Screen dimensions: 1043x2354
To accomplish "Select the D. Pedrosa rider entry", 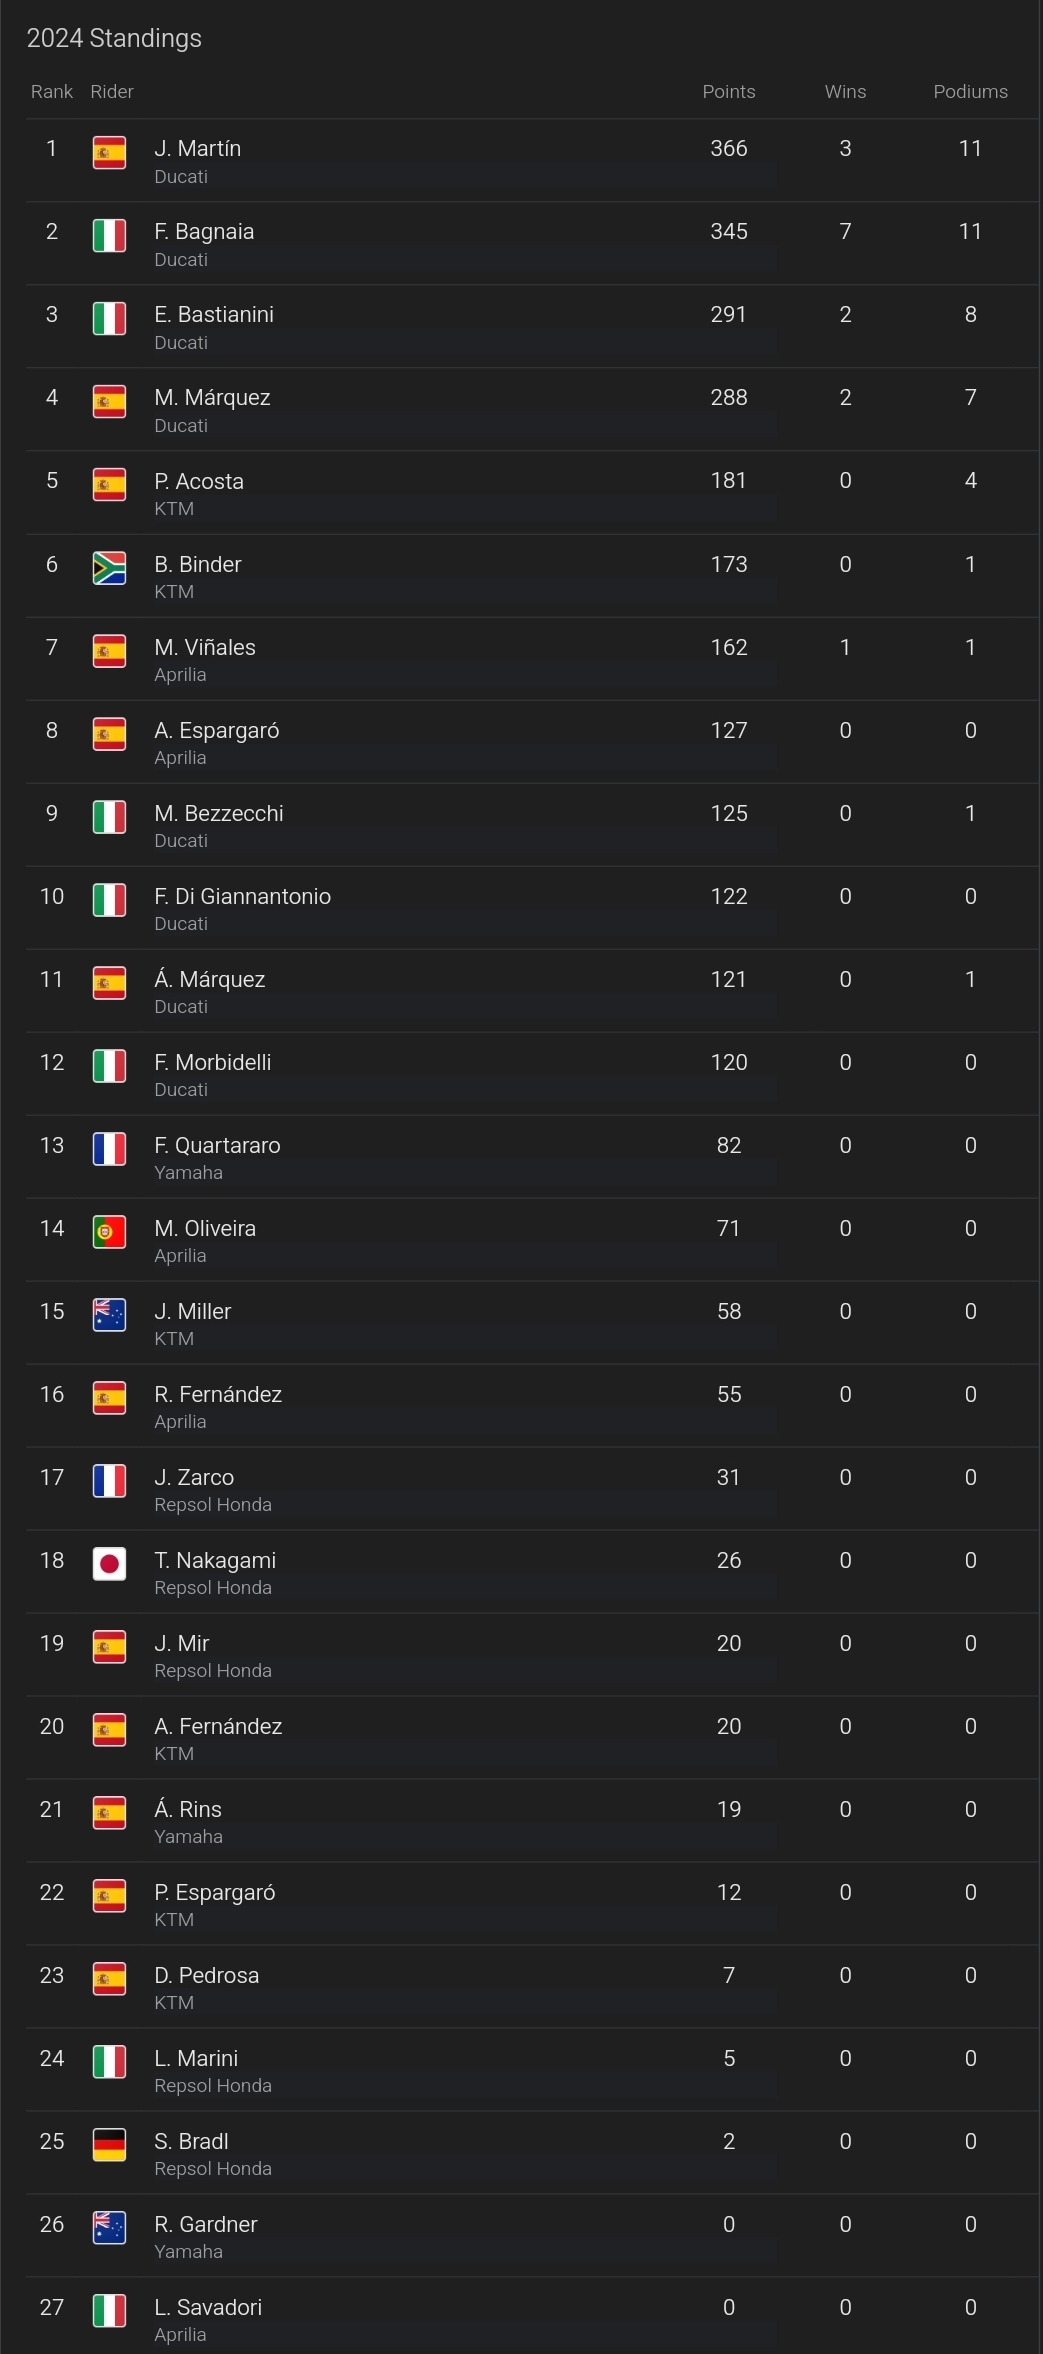I will click(532, 1987).
